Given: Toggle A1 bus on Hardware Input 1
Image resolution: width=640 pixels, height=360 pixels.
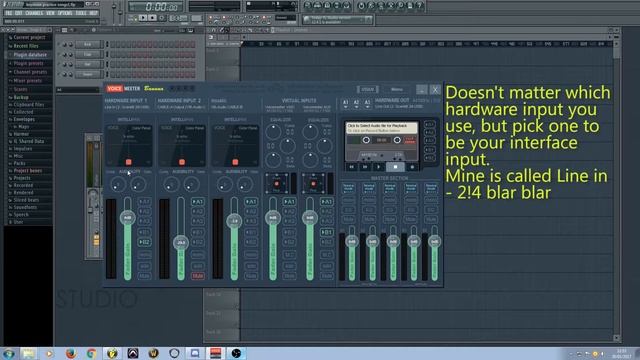Looking at the screenshot, I should point(144,202).
